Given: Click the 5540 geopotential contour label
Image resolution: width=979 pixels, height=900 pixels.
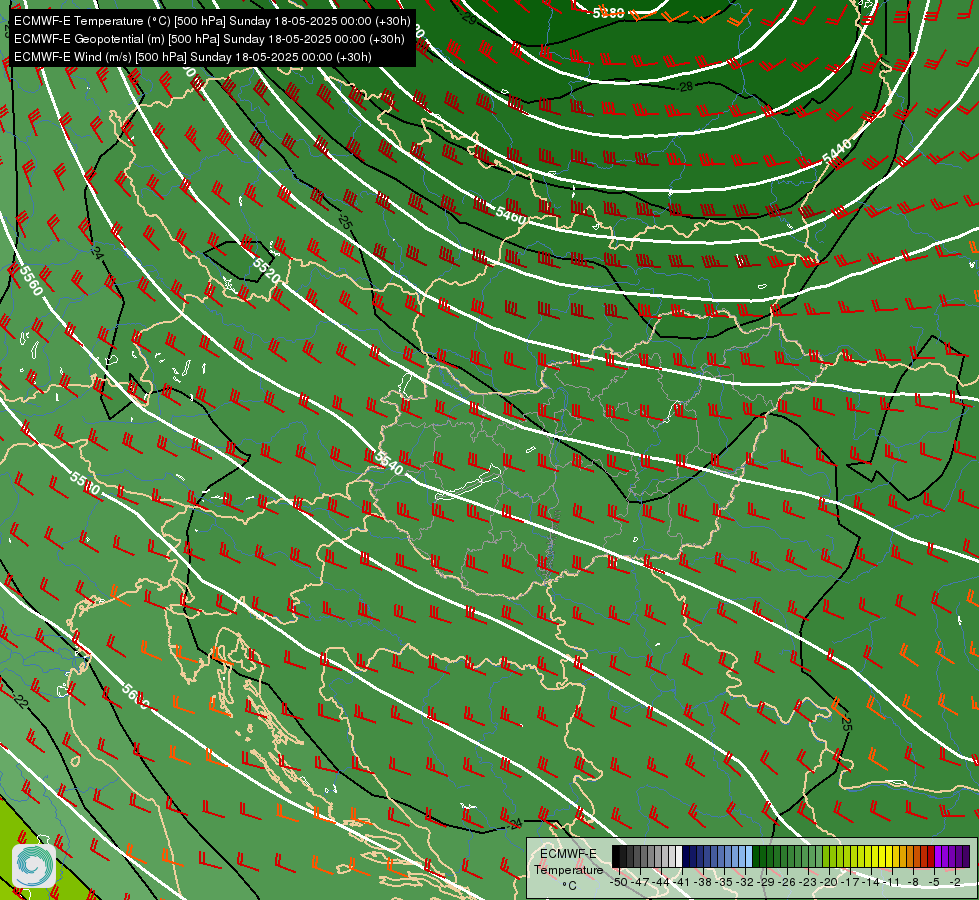Looking at the screenshot, I should 389,462.
